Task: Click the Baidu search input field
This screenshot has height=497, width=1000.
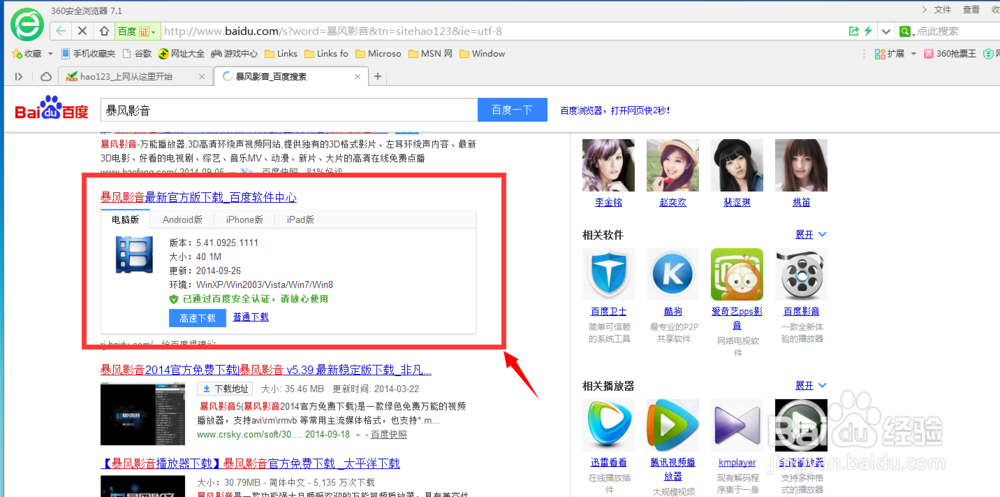Action: 289,110
